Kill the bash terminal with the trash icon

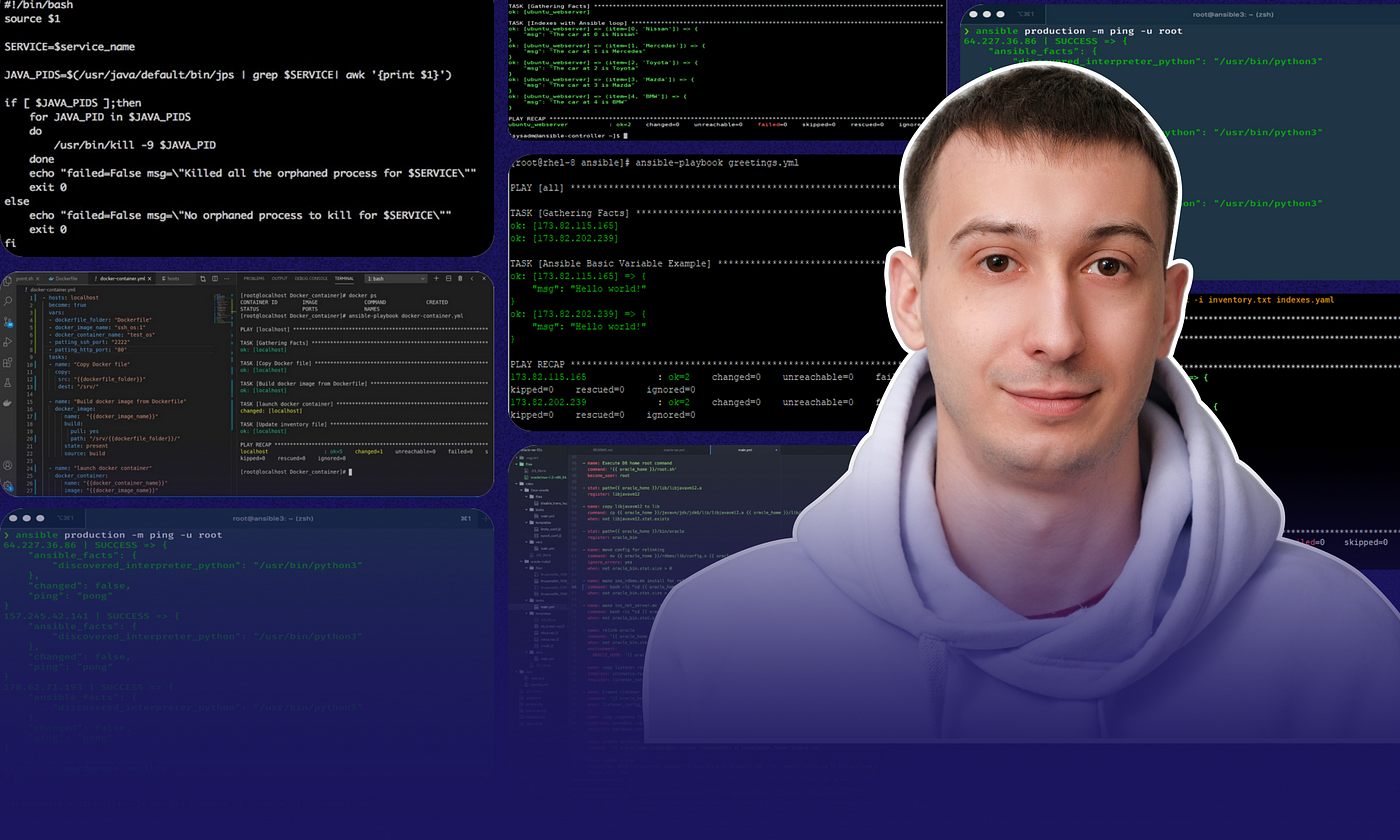coord(460,278)
